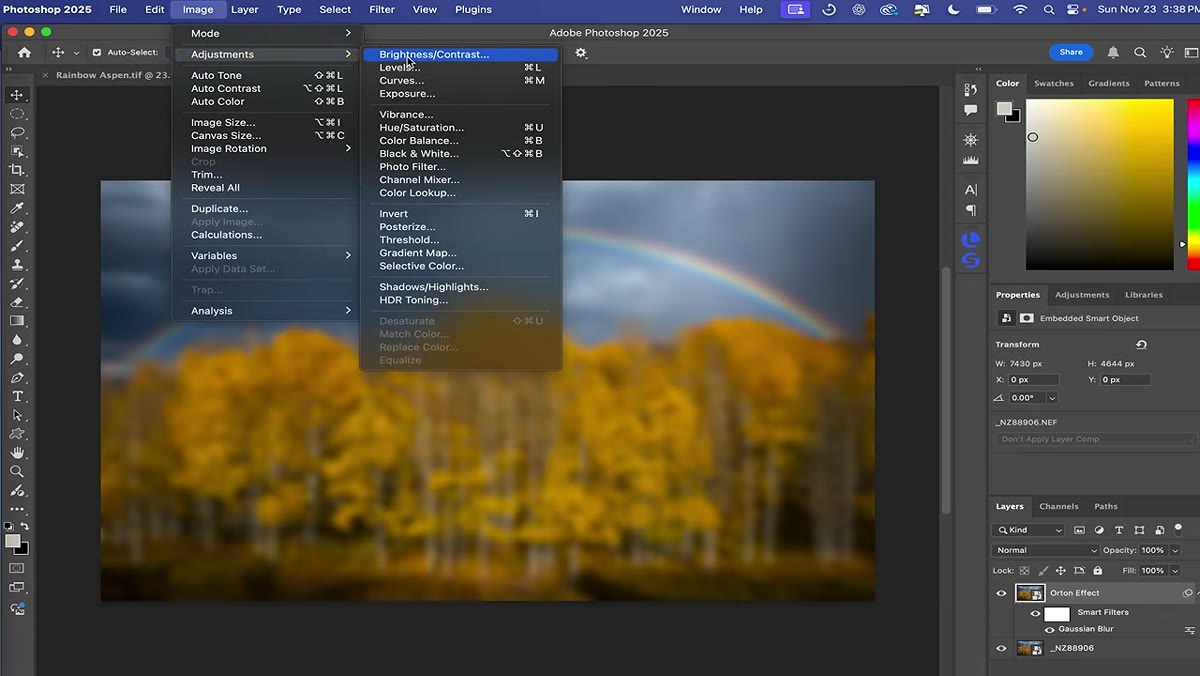Hide the _NZ88906 layer
Screen dimensions: 1200x676
coord(1001,648)
